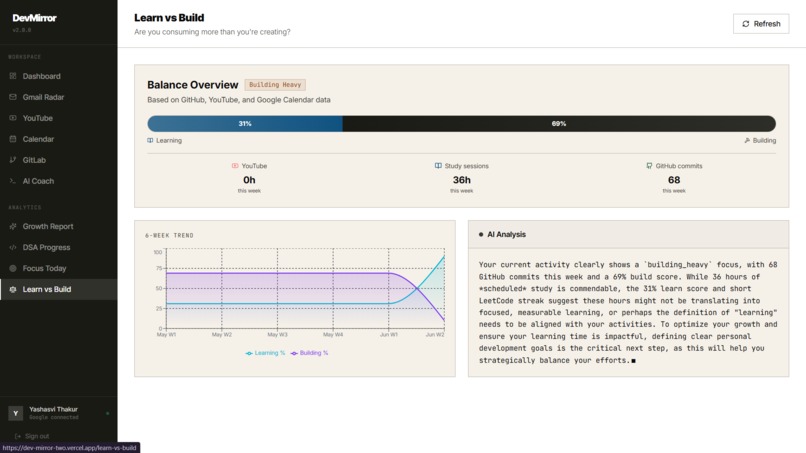Toggle the Learning % legend entry
The image size is (806, 453).
[265, 353]
